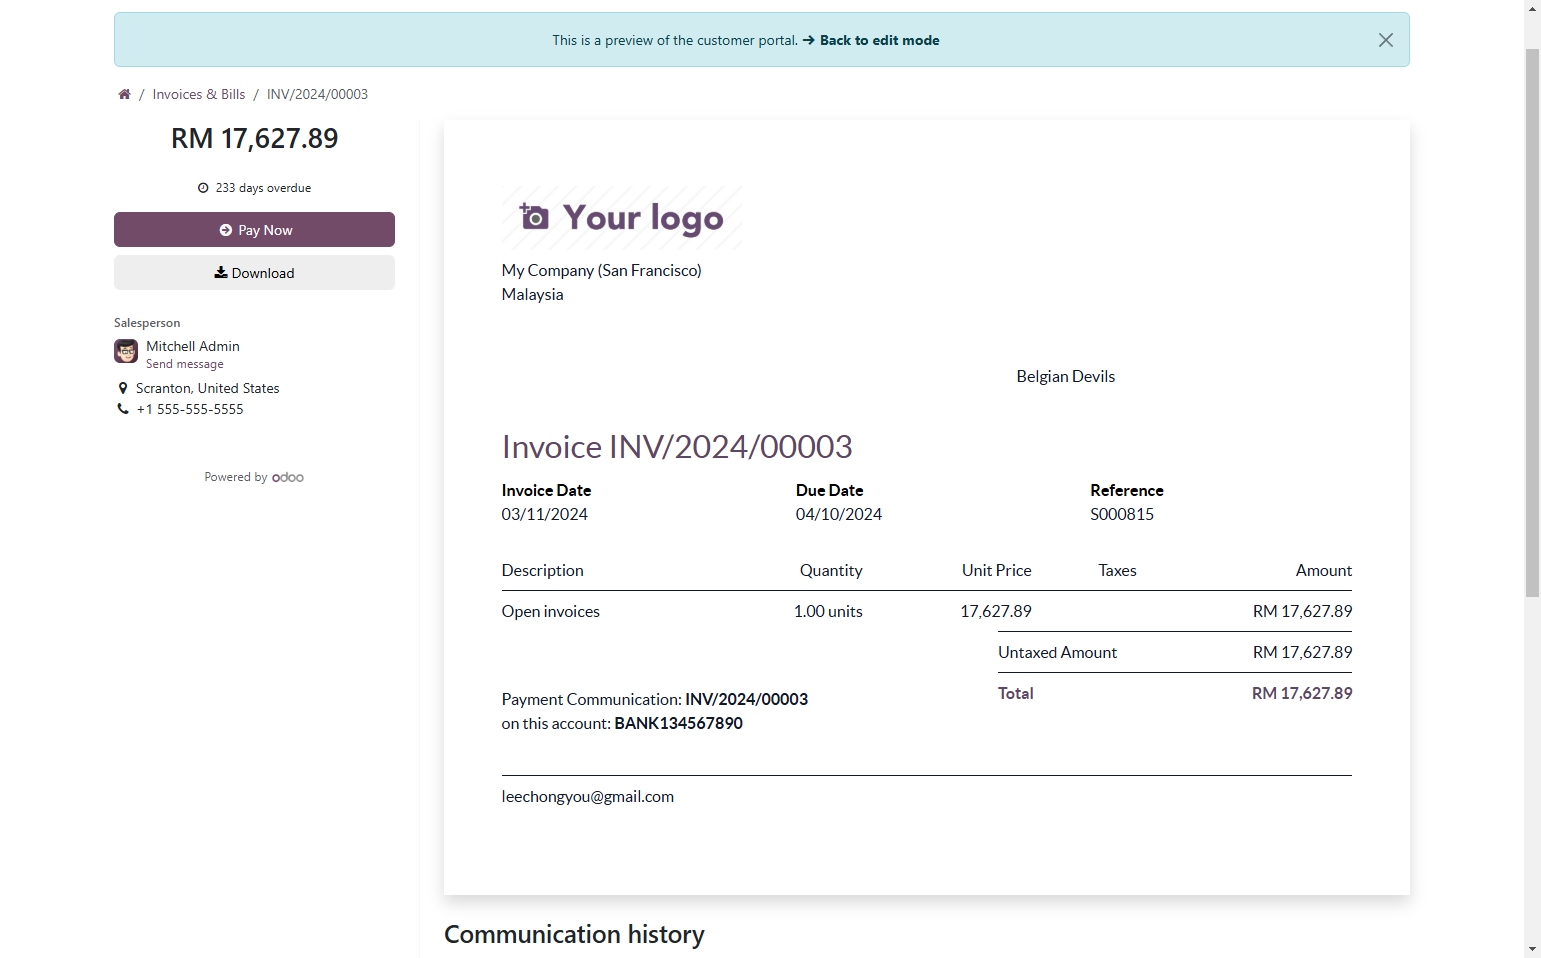Click the Untaxed Amount label
The height and width of the screenshot is (958, 1541).
(x=1057, y=652)
